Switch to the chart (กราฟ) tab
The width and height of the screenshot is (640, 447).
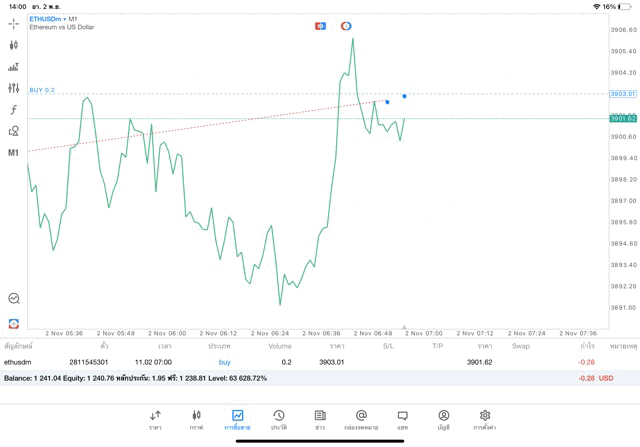196,418
